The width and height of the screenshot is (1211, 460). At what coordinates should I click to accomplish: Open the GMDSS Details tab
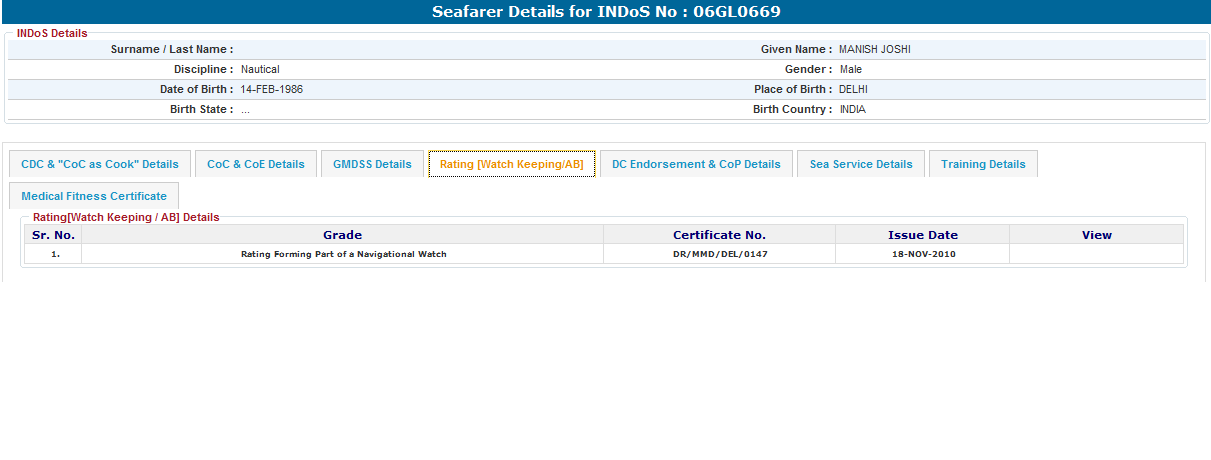[372, 164]
